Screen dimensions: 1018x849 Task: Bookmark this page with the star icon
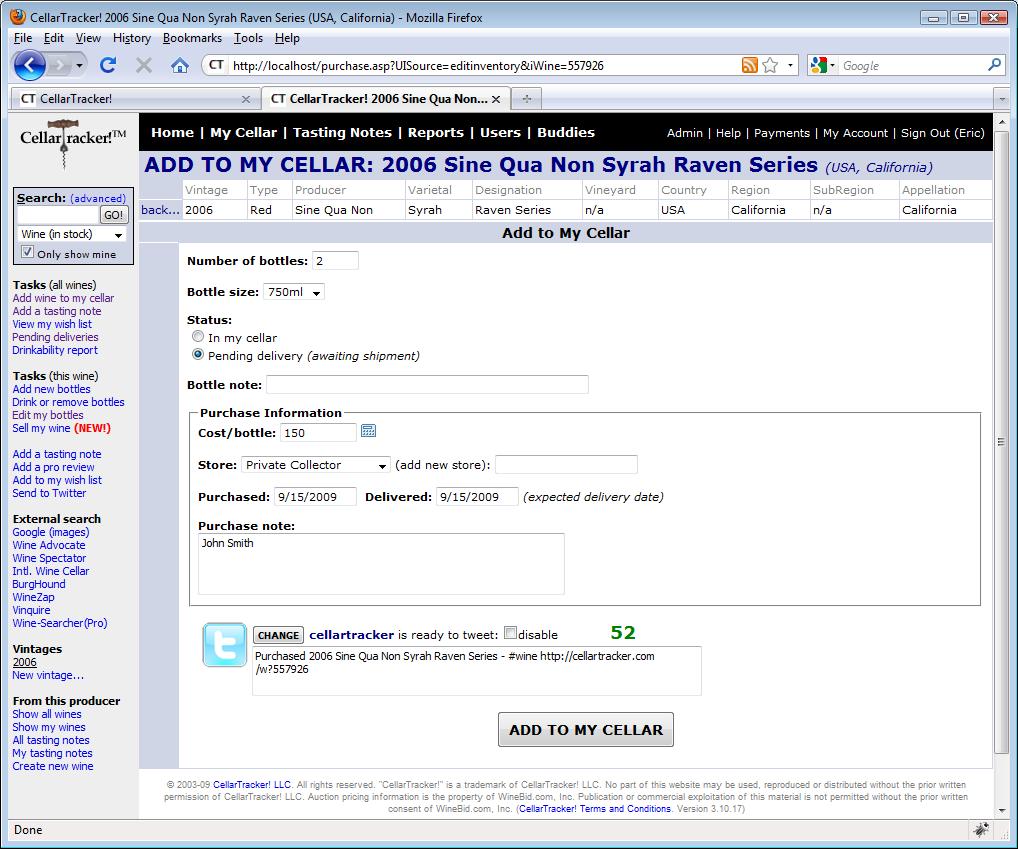tap(771, 65)
